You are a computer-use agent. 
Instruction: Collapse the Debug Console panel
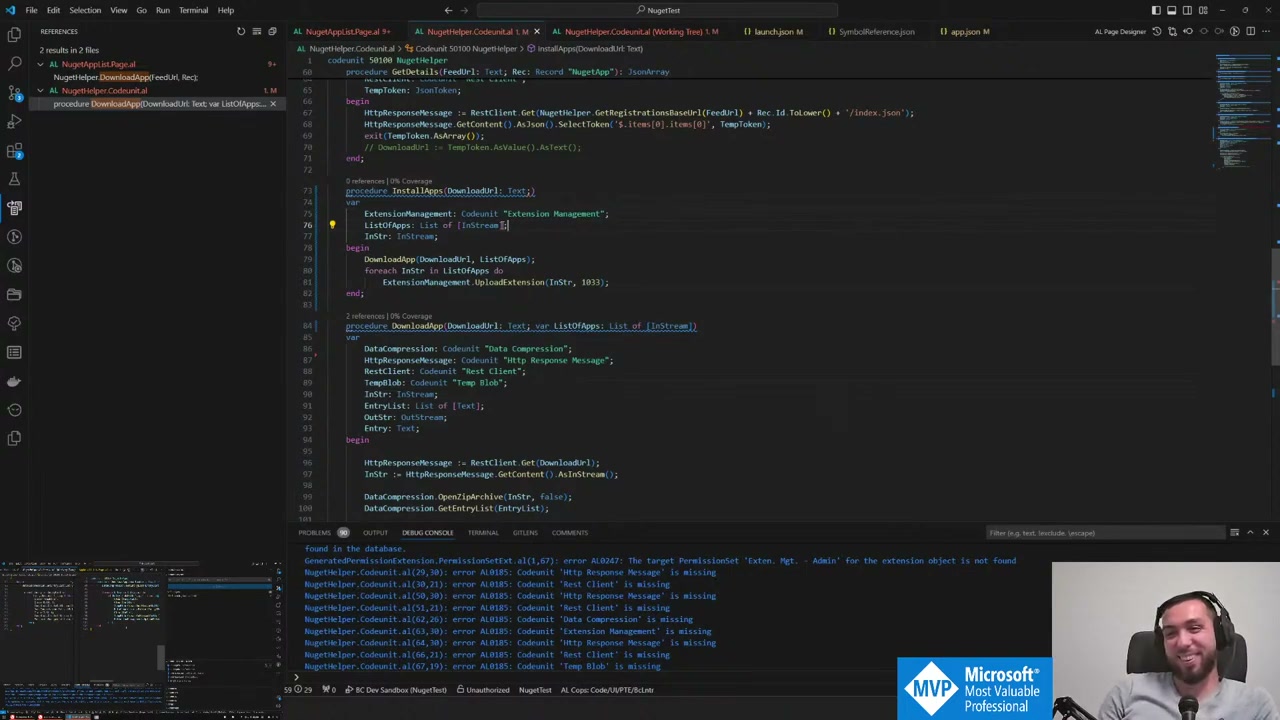point(1250,532)
